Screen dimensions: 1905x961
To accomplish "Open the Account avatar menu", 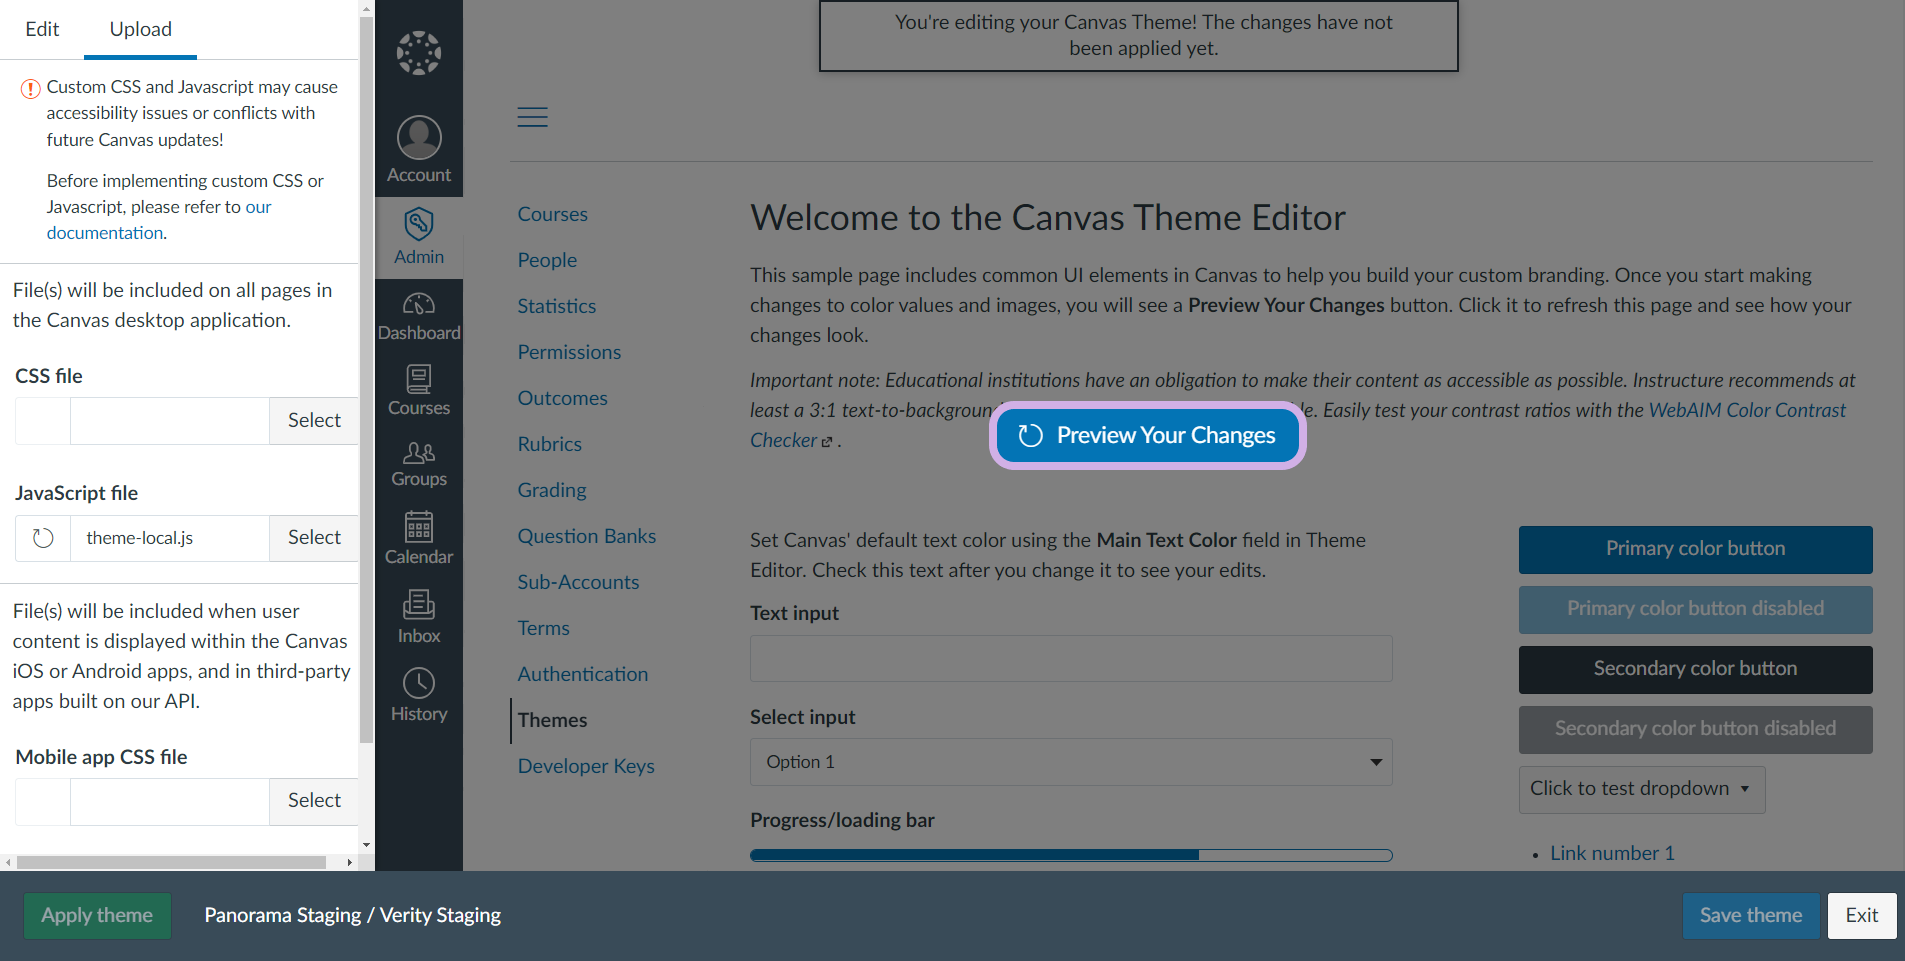I will (x=419, y=149).
